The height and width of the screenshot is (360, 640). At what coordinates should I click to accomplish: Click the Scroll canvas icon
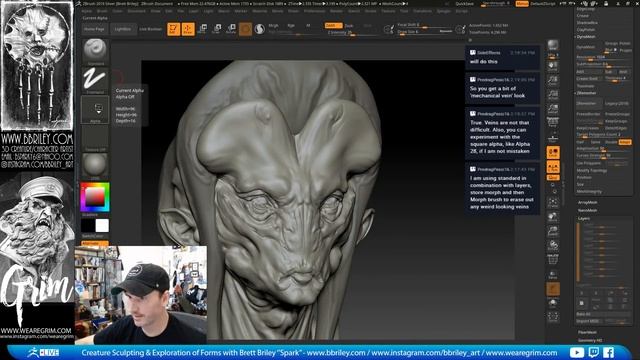coord(553,66)
